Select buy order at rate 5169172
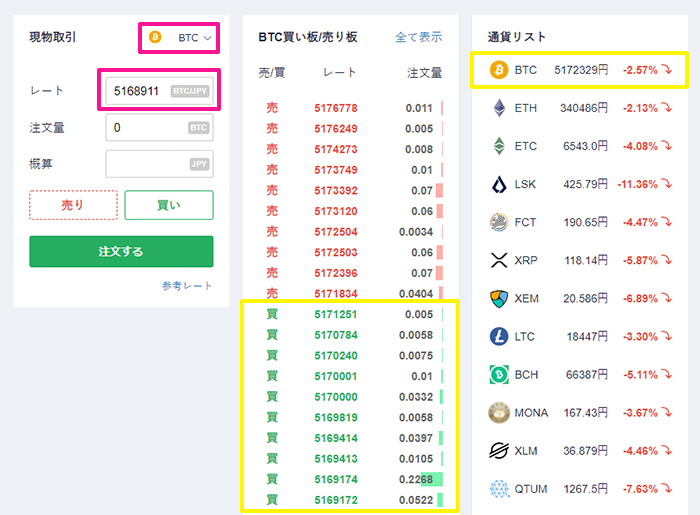The height and width of the screenshot is (515, 700). tap(351, 500)
